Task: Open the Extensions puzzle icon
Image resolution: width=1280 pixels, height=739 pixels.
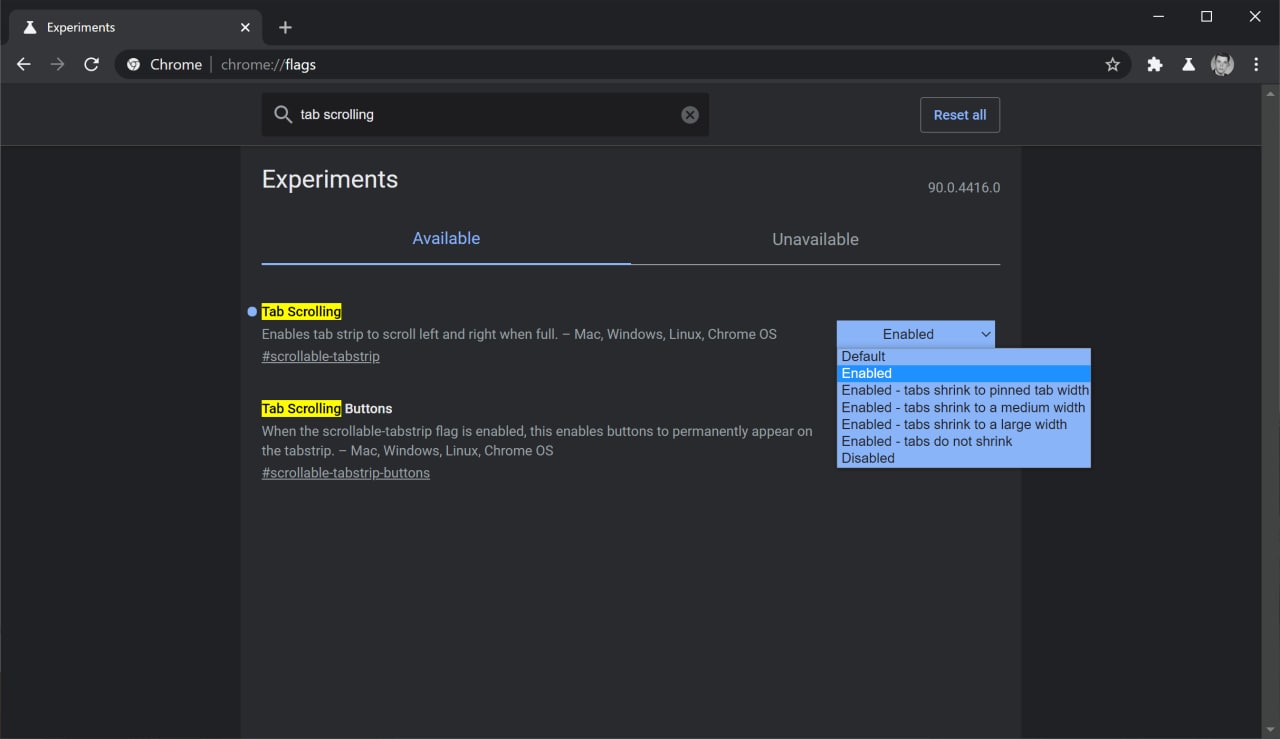Action: click(x=1155, y=64)
